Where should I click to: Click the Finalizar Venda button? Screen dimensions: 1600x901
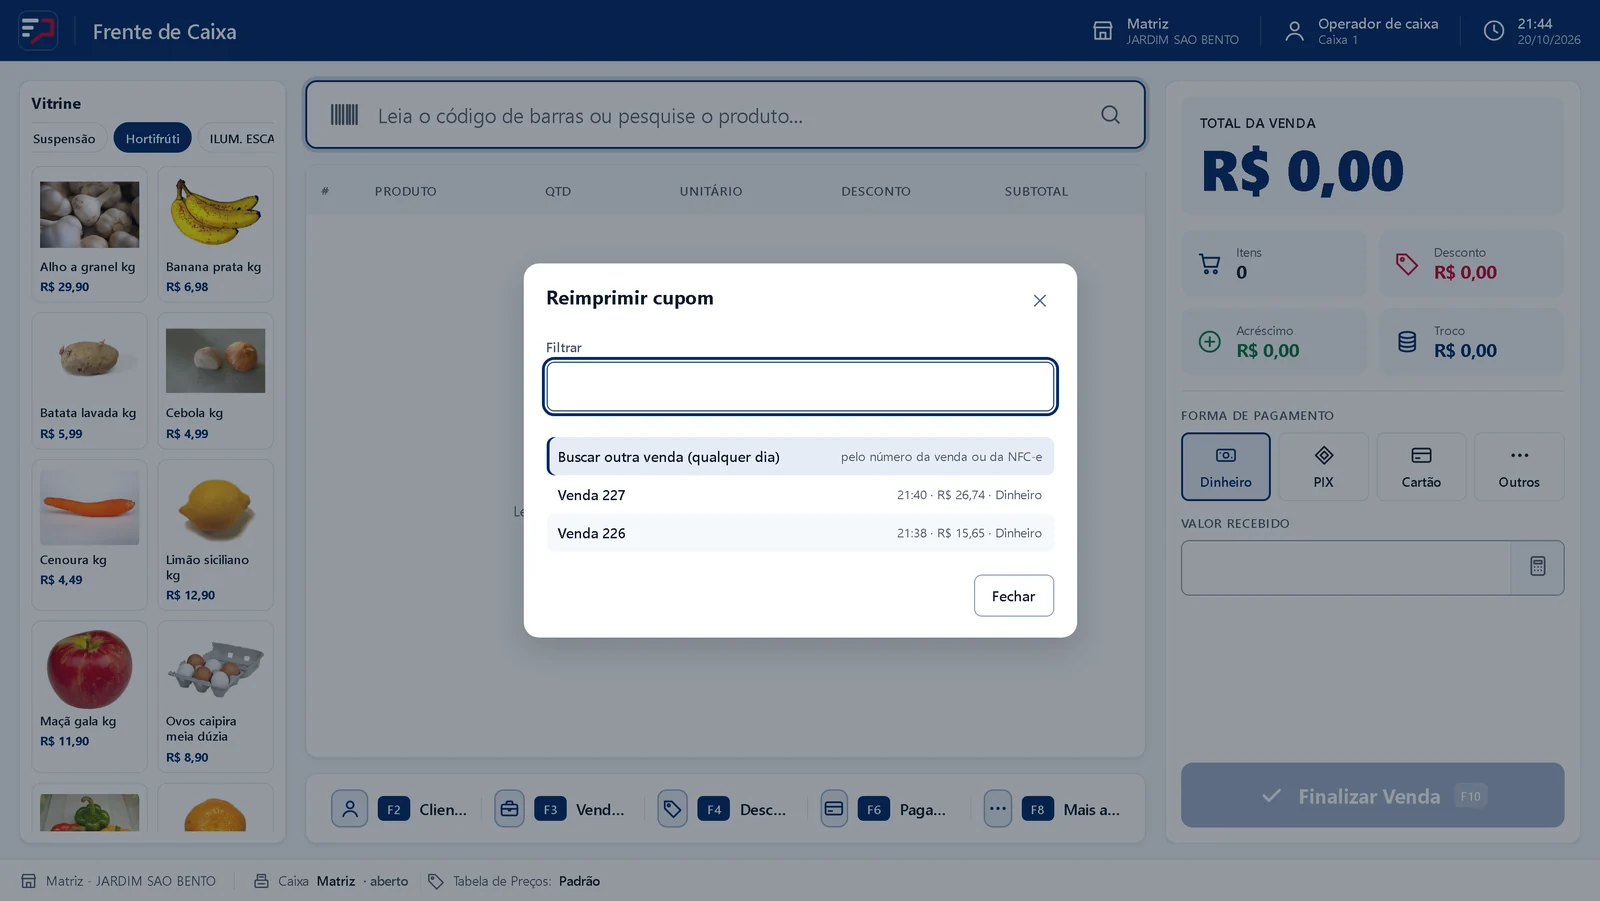pos(1372,796)
